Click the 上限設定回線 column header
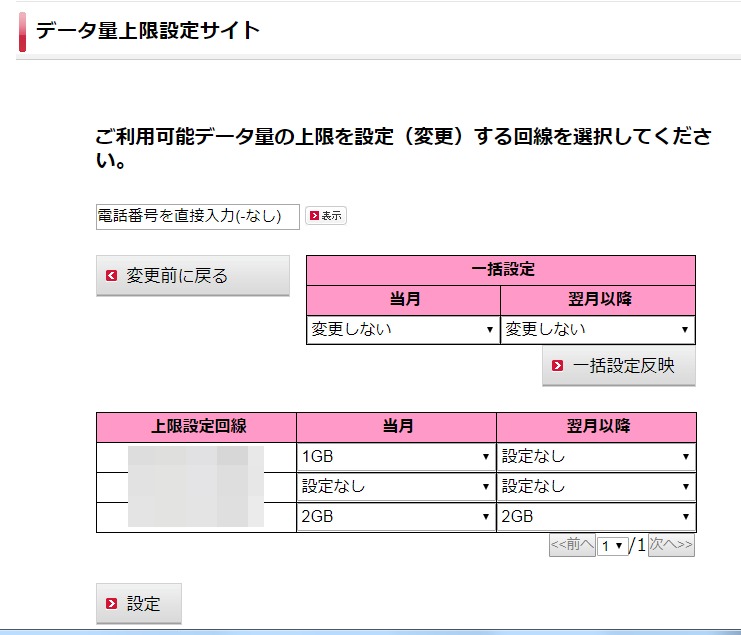The width and height of the screenshot is (741, 635). click(196, 427)
